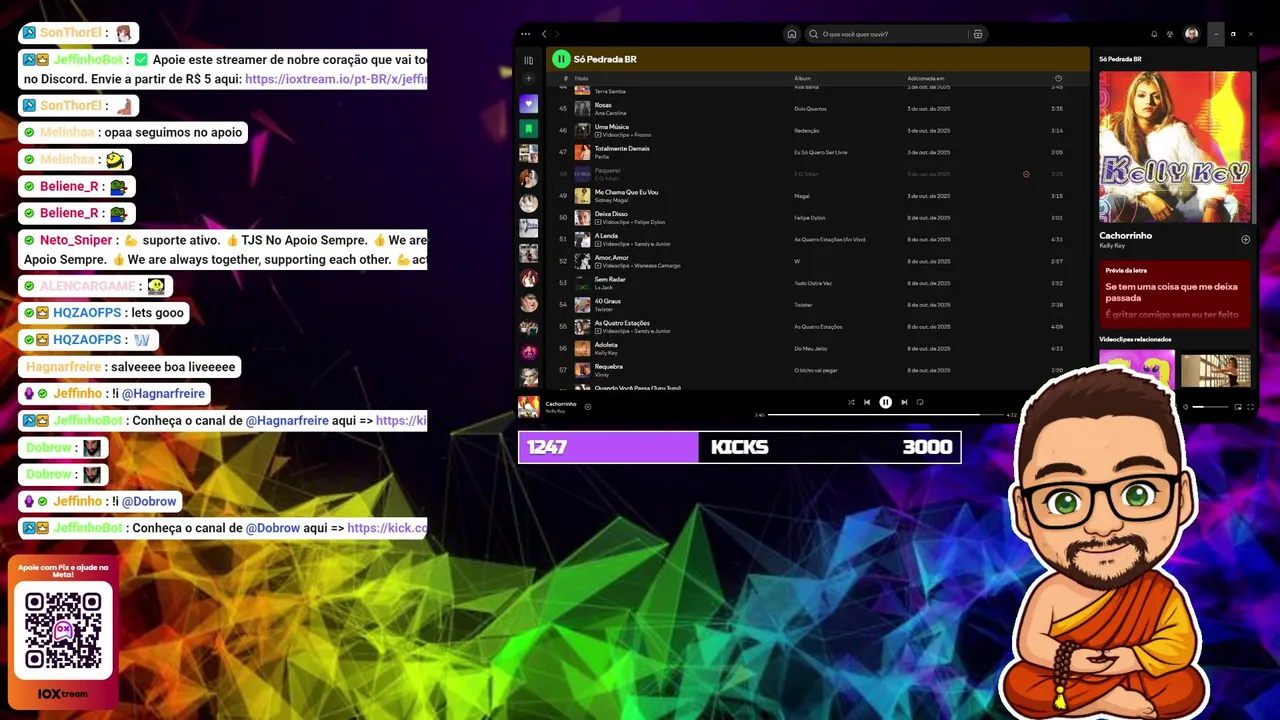Sort the tracks by the Álbum column header
This screenshot has width=1280, height=720.
pyautogui.click(x=802, y=78)
